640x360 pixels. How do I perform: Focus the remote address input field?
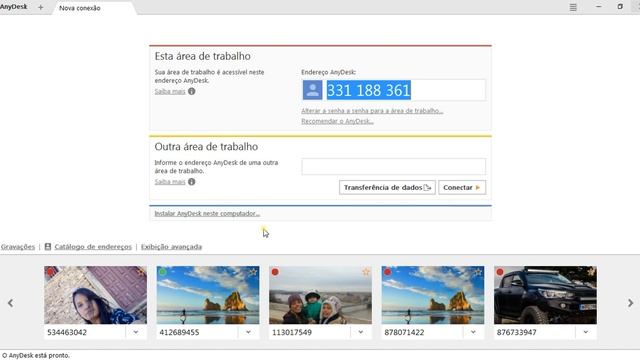tap(393, 167)
